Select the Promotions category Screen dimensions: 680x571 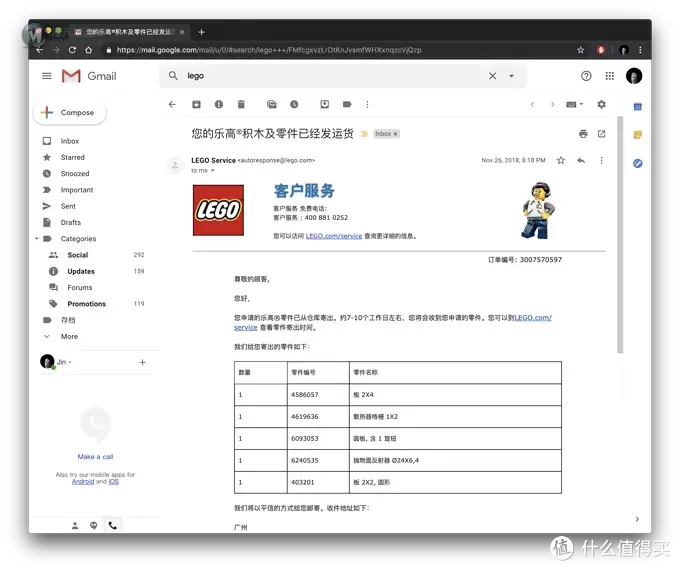[x=86, y=304]
